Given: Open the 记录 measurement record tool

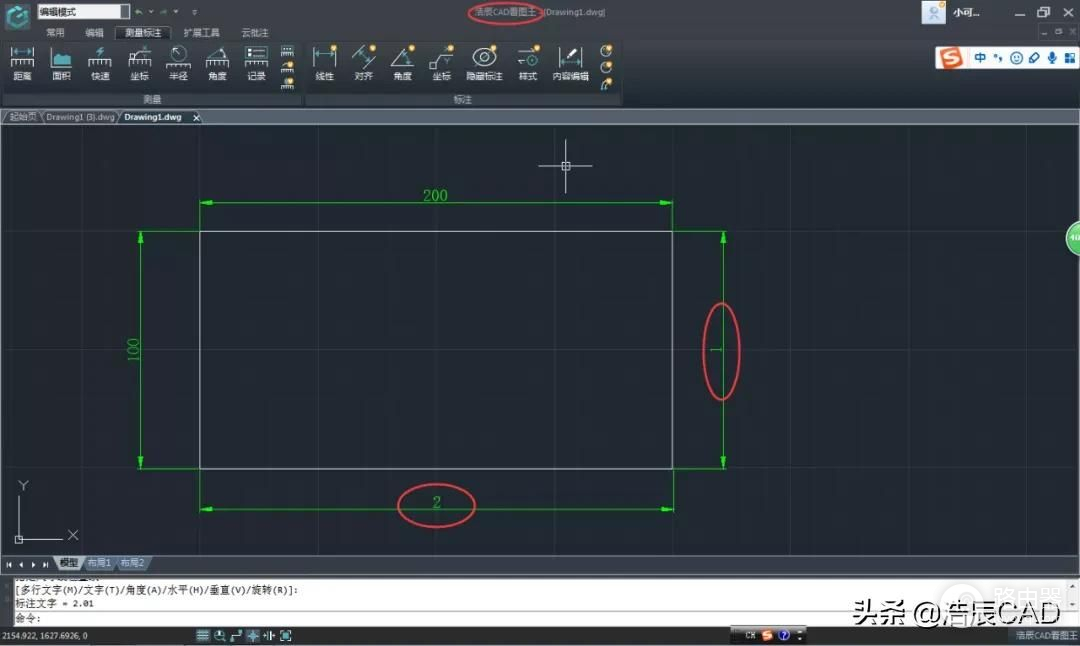Looking at the screenshot, I should 256,63.
